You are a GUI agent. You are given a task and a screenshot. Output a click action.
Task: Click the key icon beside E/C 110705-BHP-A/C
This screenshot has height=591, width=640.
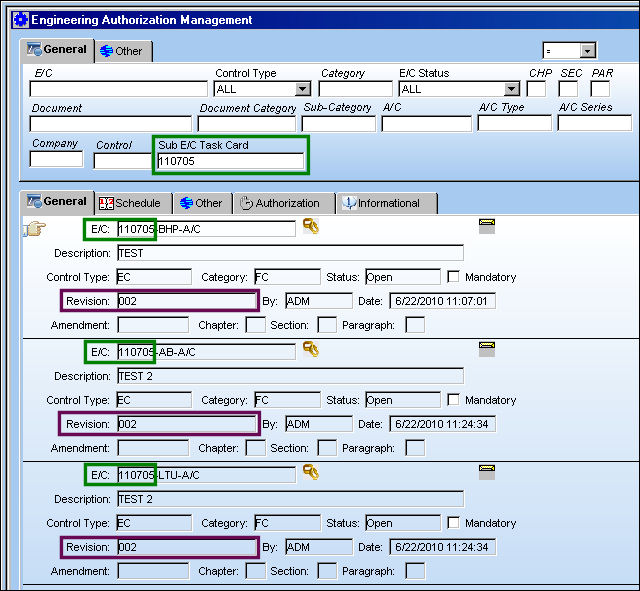click(x=311, y=226)
